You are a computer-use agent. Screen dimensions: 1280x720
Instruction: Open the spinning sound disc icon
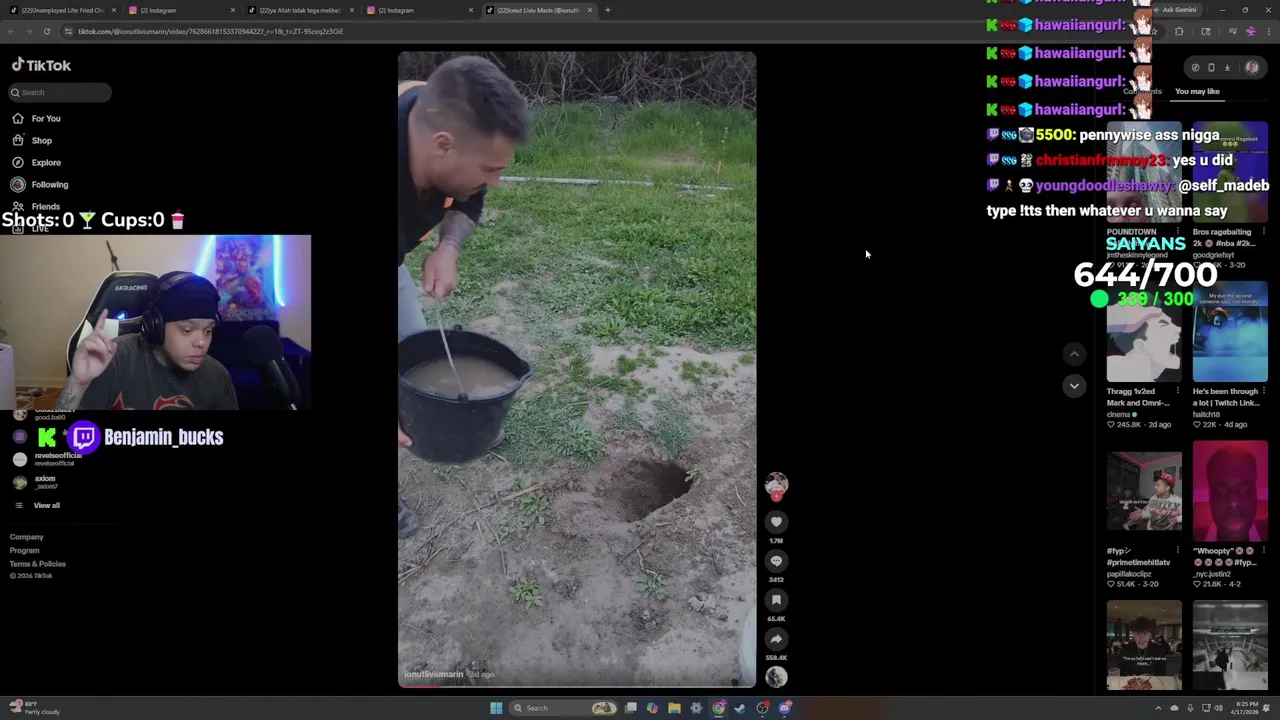[x=776, y=677]
